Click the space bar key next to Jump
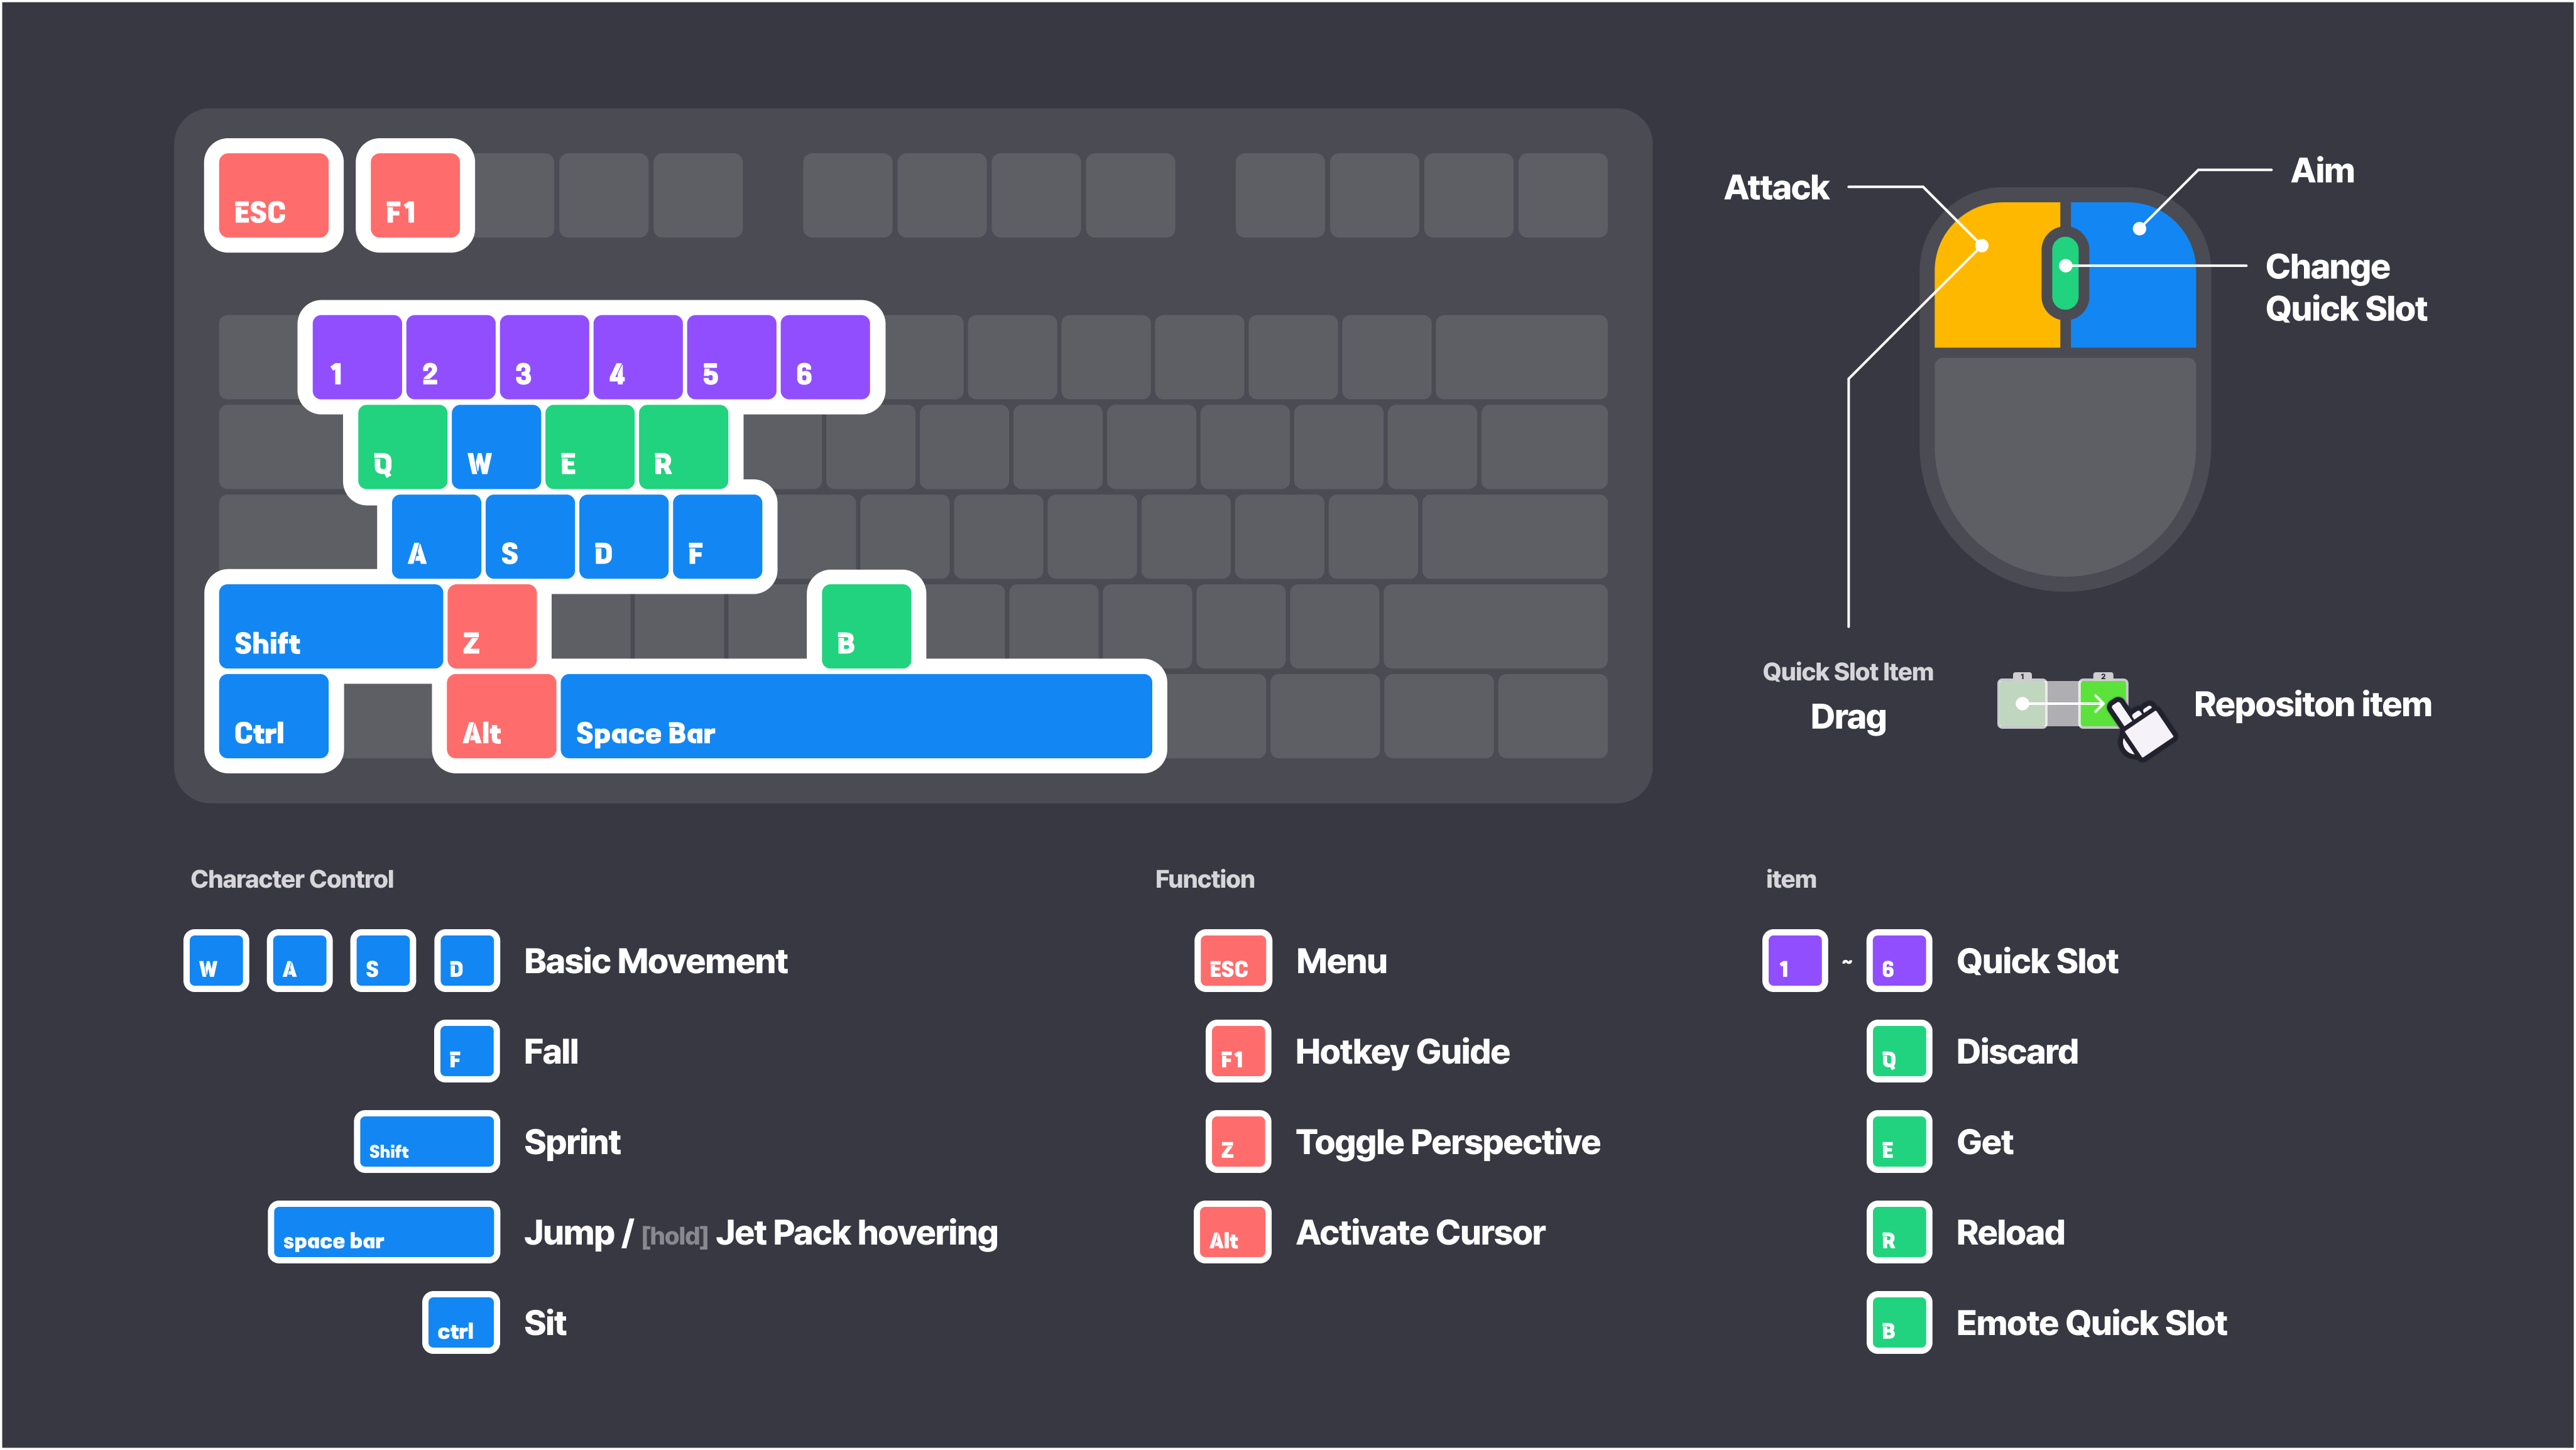The height and width of the screenshot is (1450, 2576). click(384, 1232)
